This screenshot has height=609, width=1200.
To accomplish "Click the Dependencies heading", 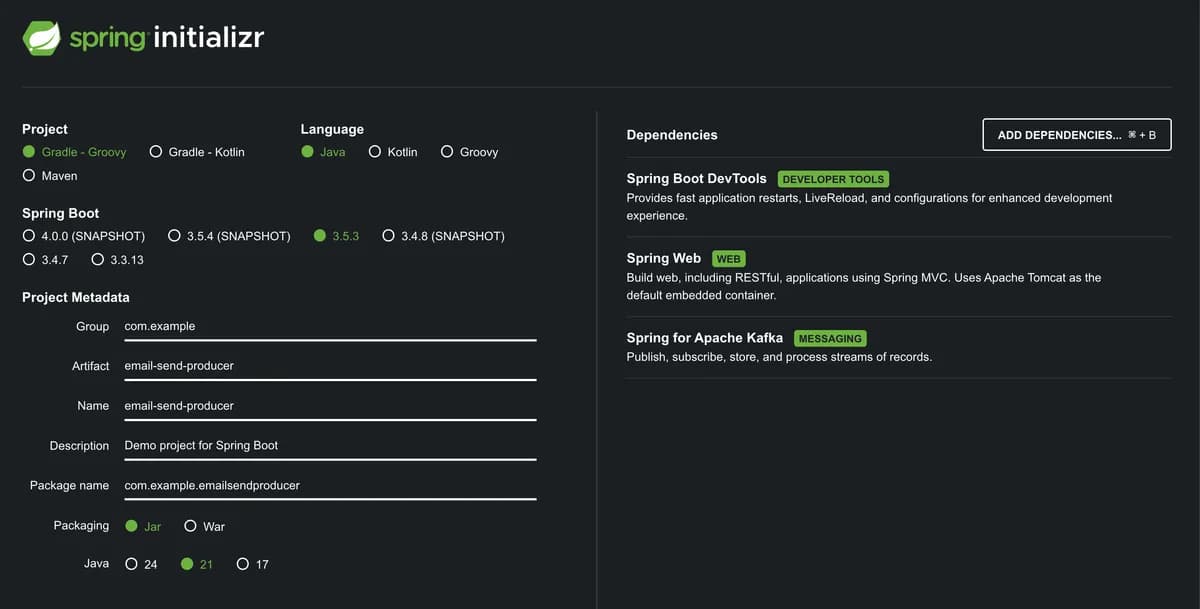I will pyautogui.click(x=672, y=135).
